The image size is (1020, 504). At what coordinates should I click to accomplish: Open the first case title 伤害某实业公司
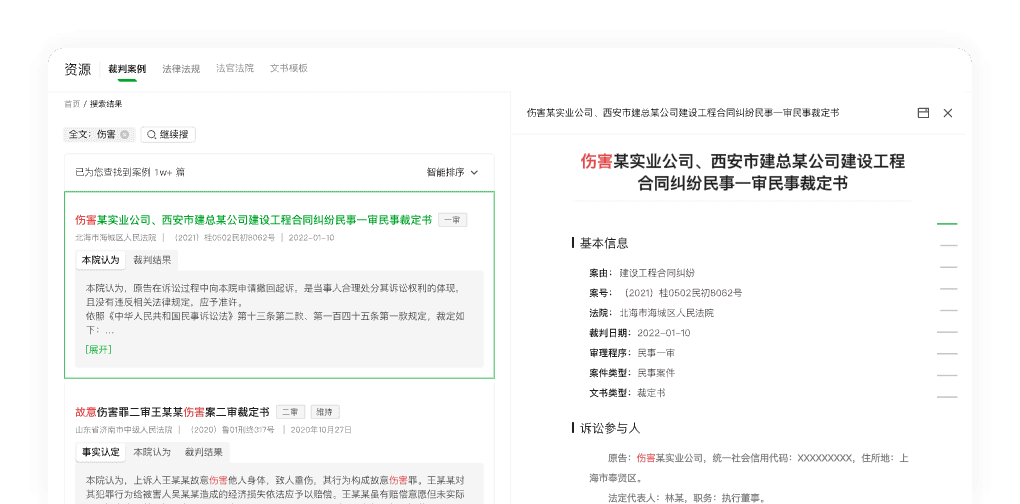coord(253,220)
